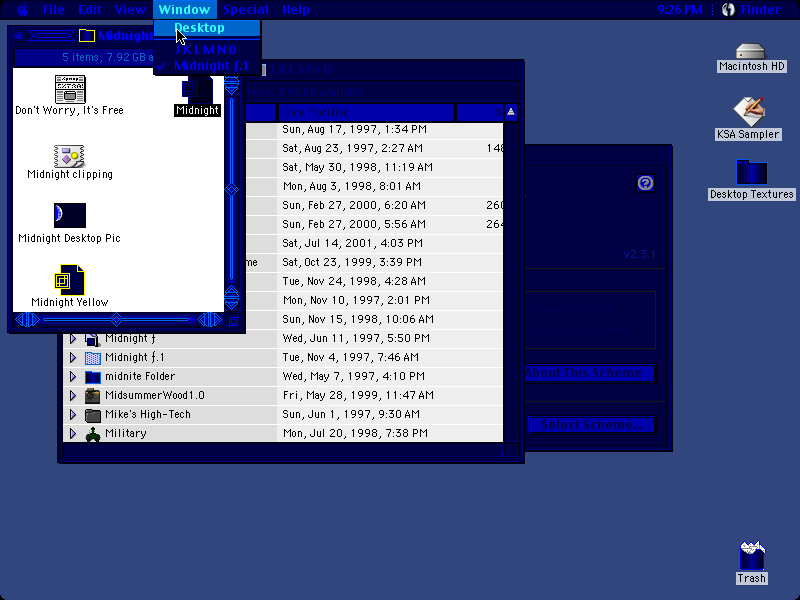The height and width of the screenshot is (600, 800).
Task: Expand the Midnight ƒ.1 folder row
Action: pyautogui.click(x=73, y=357)
